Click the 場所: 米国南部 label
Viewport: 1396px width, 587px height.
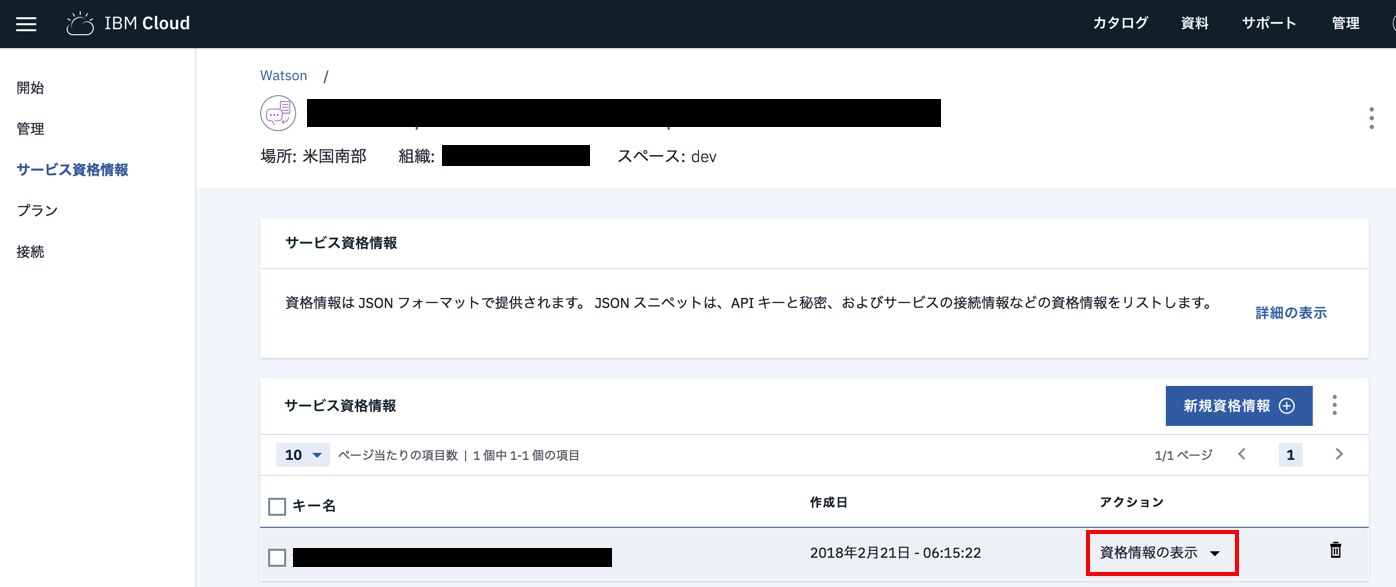point(313,156)
